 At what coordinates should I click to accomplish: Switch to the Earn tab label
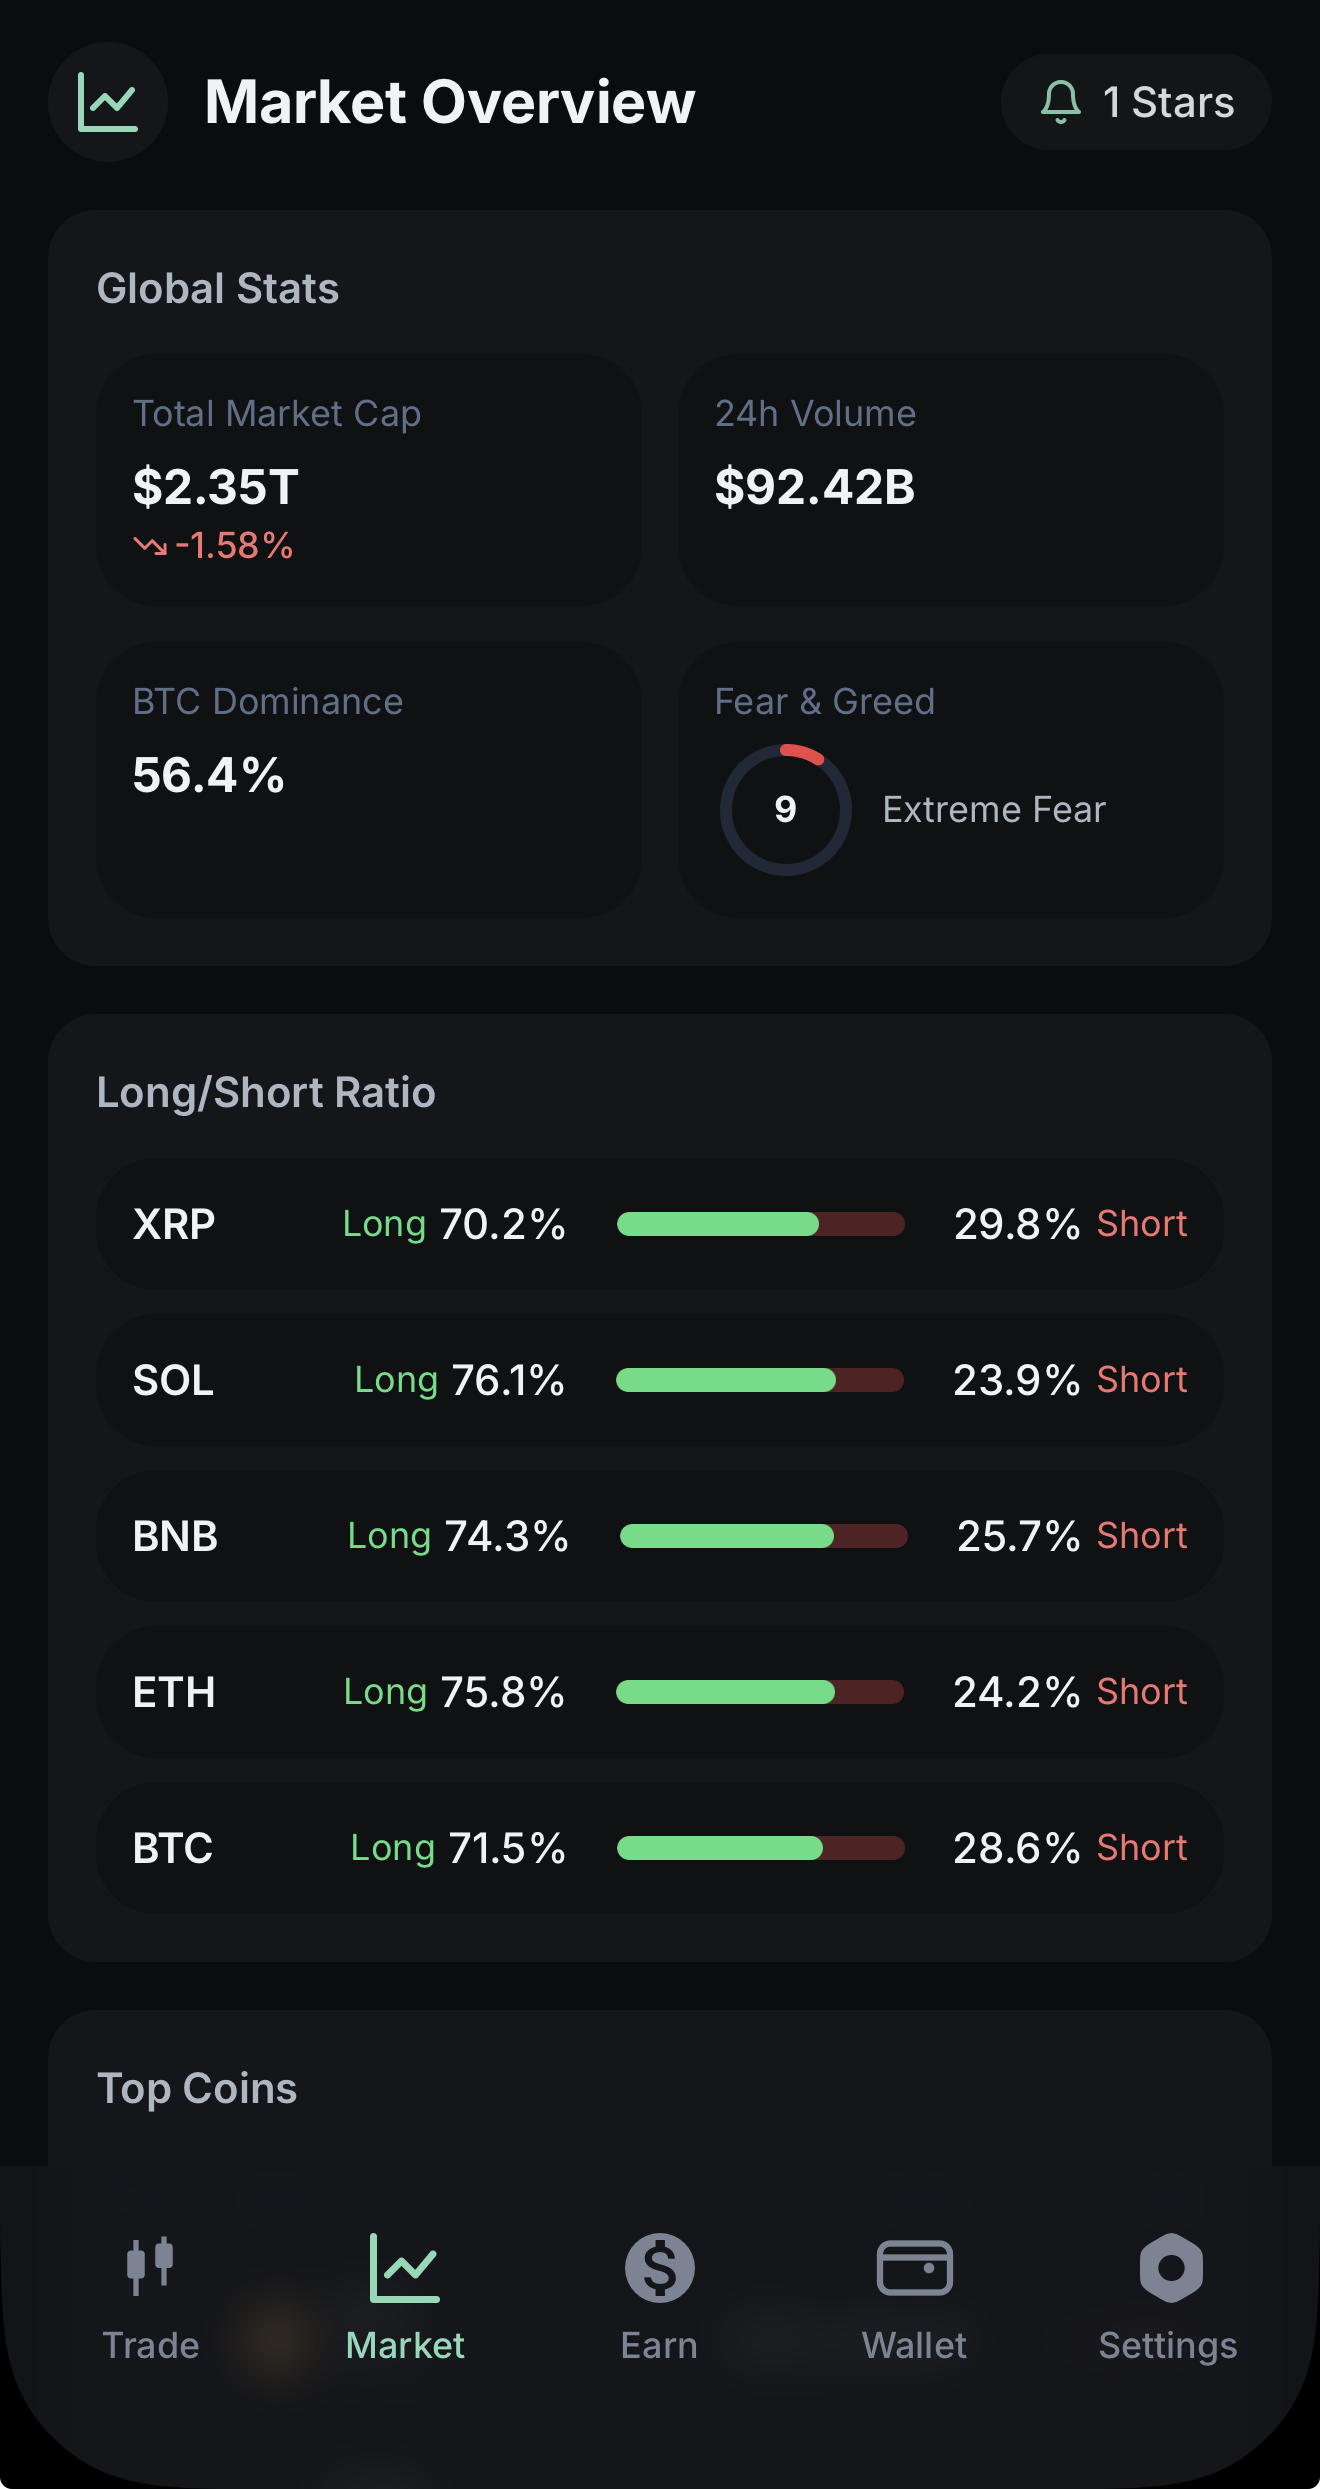point(659,2345)
